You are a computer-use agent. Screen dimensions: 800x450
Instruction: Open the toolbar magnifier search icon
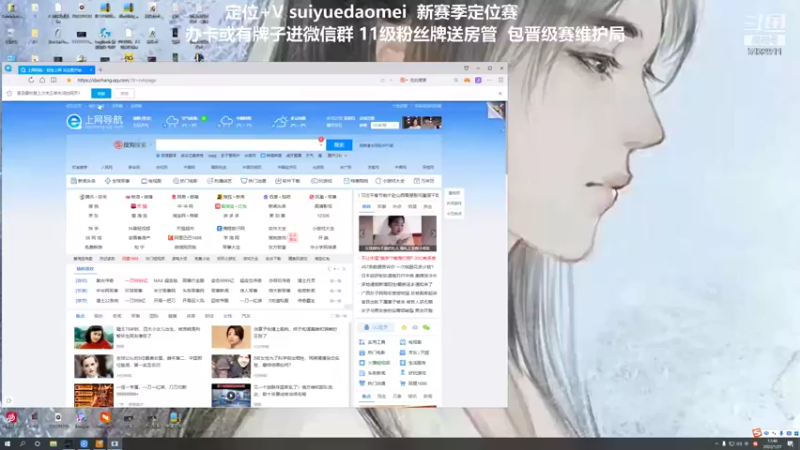(x=456, y=80)
